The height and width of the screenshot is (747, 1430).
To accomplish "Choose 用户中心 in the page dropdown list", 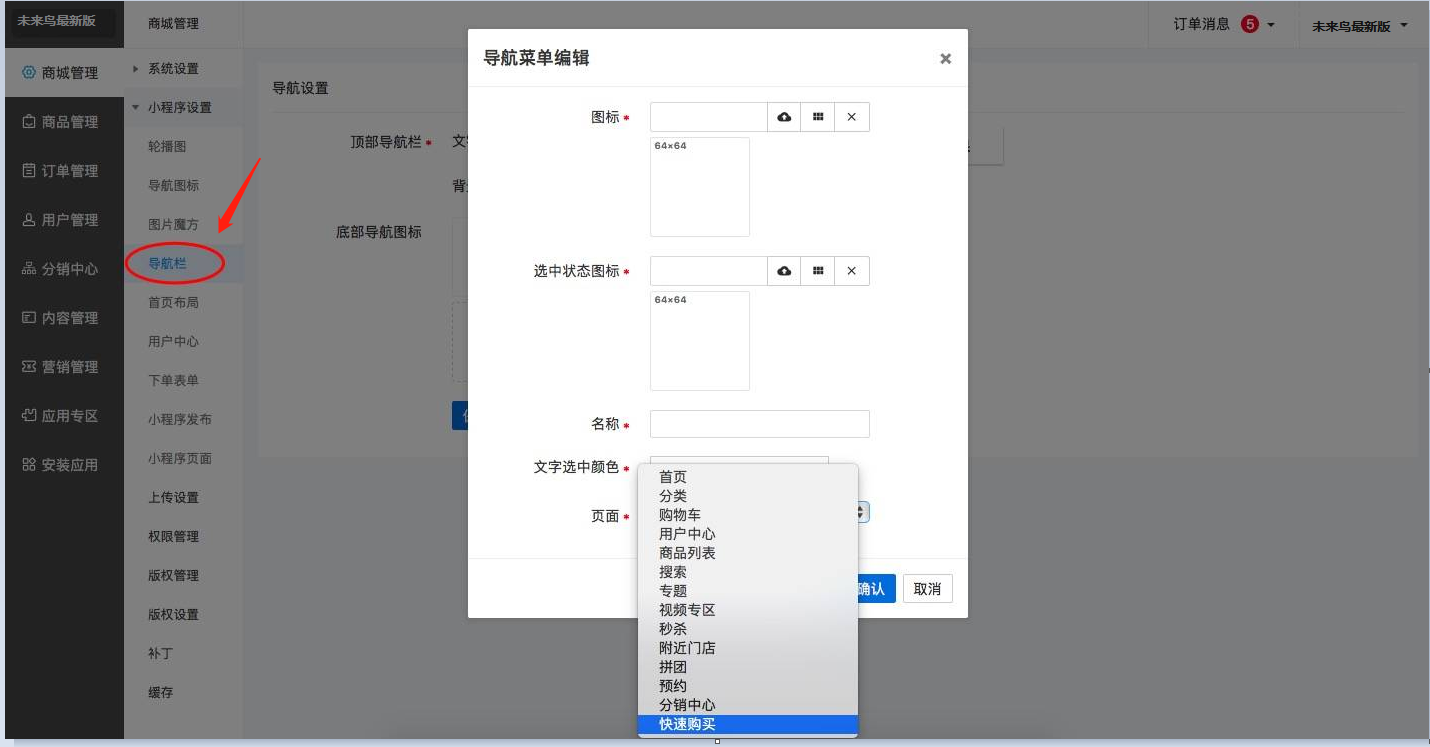I will [748, 534].
